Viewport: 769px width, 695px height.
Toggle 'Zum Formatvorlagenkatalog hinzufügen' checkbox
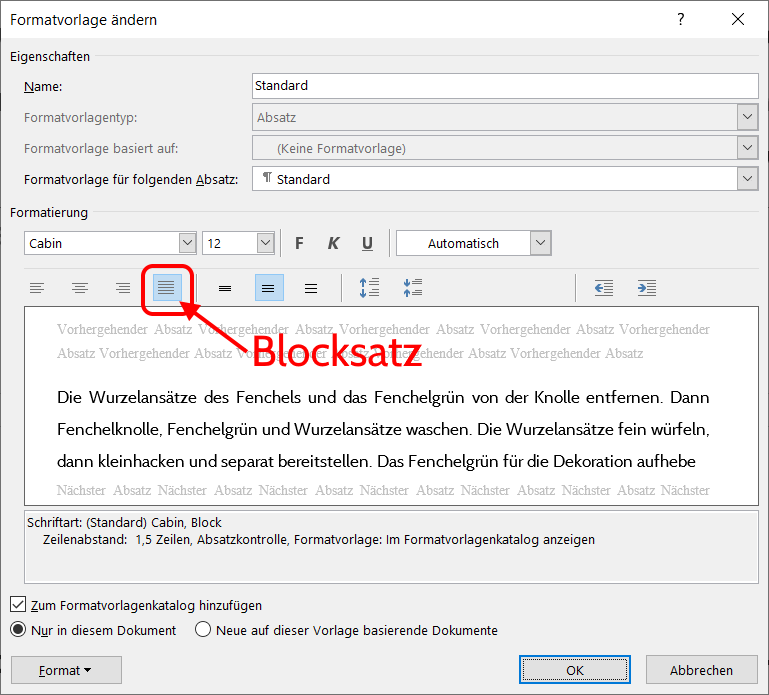(18, 605)
